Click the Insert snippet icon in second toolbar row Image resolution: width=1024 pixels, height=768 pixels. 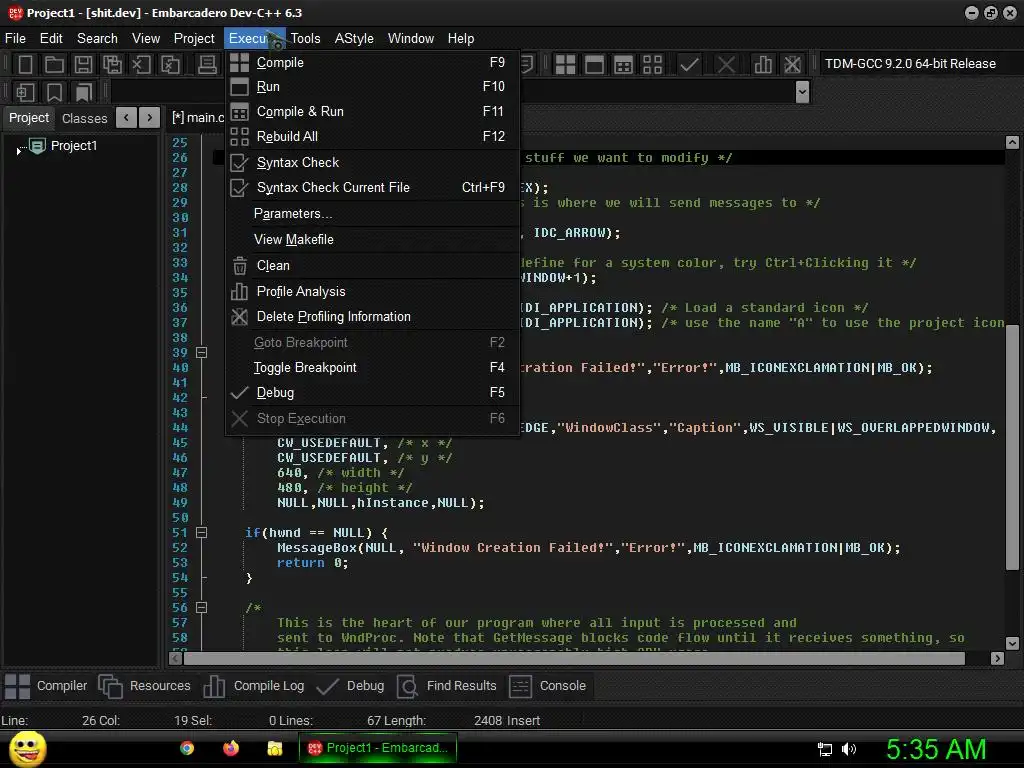(x=25, y=92)
